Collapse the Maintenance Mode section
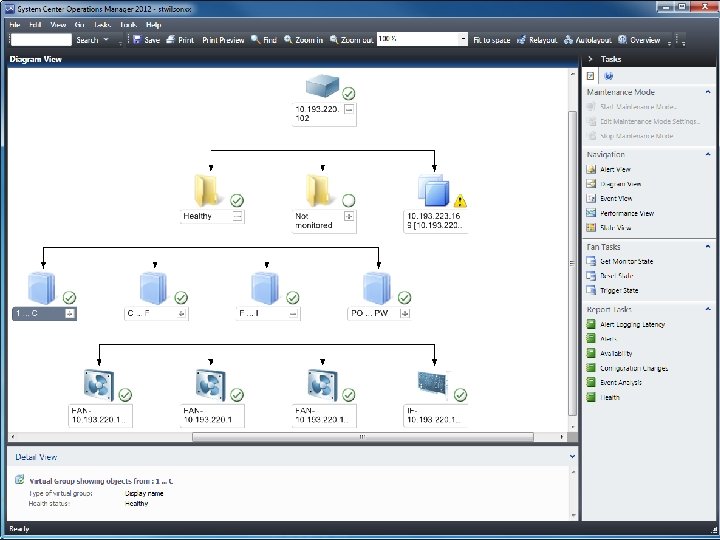 708,92
